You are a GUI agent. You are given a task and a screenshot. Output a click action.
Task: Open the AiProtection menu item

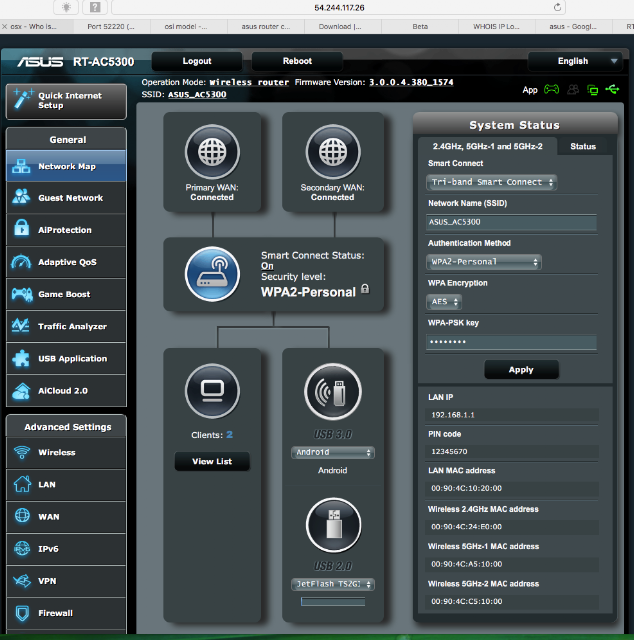pos(66,230)
